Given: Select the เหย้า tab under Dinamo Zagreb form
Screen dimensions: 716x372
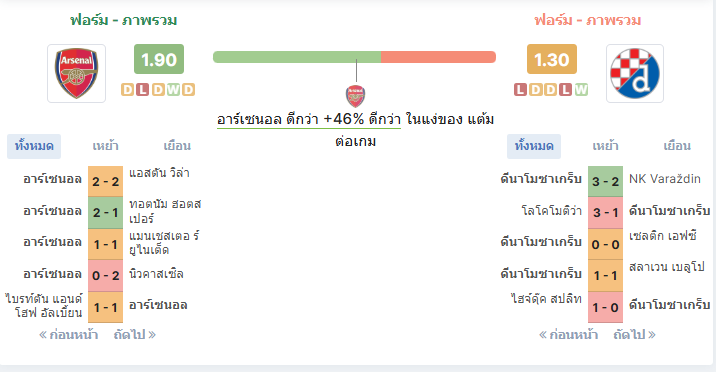Looking at the screenshot, I should click(605, 146).
